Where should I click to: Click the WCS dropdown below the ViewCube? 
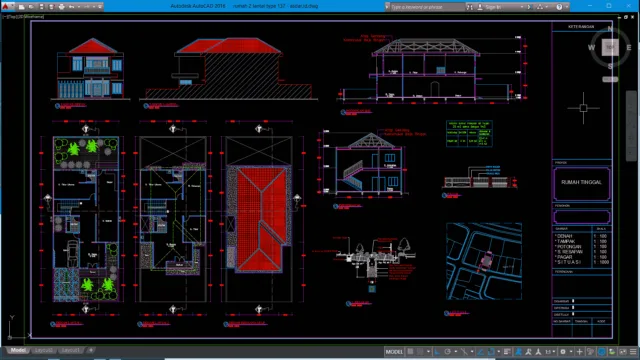click(x=610, y=79)
